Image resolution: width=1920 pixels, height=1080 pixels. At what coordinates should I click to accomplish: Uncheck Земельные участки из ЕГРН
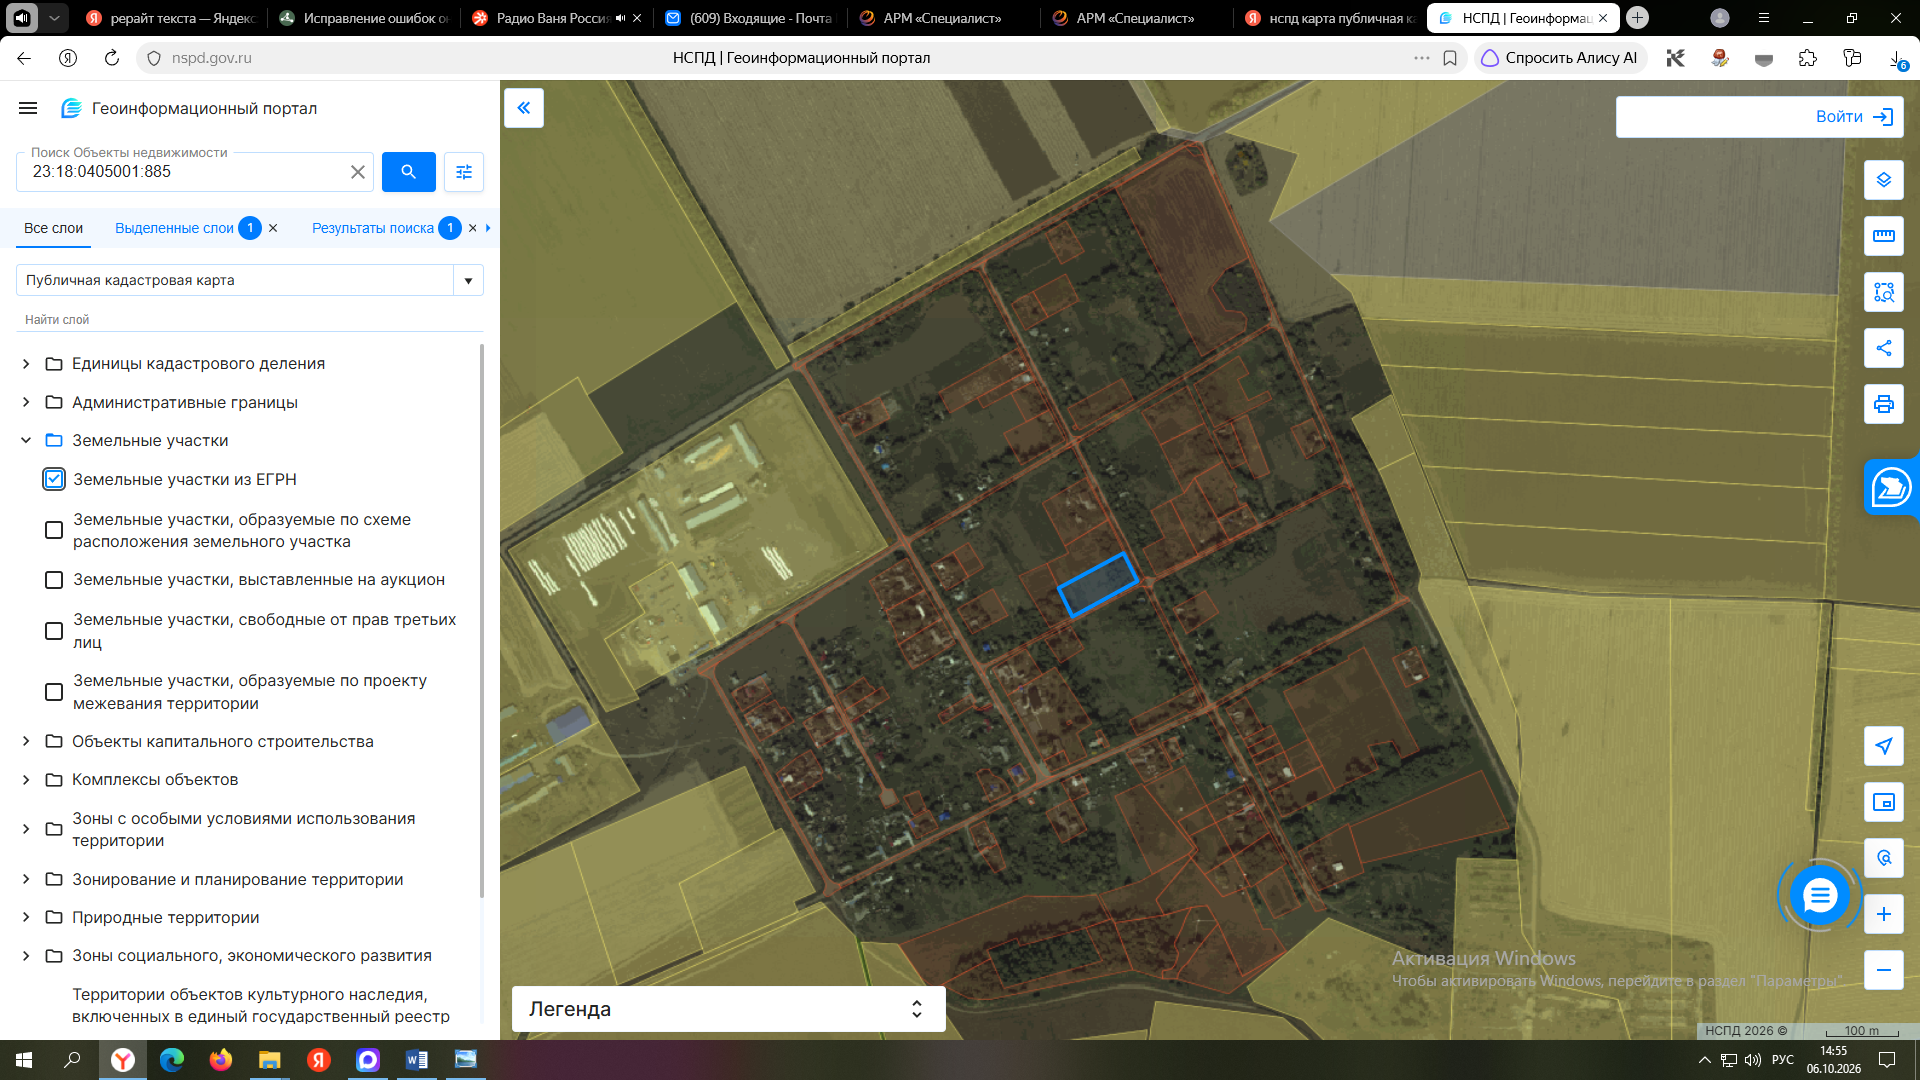click(54, 479)
